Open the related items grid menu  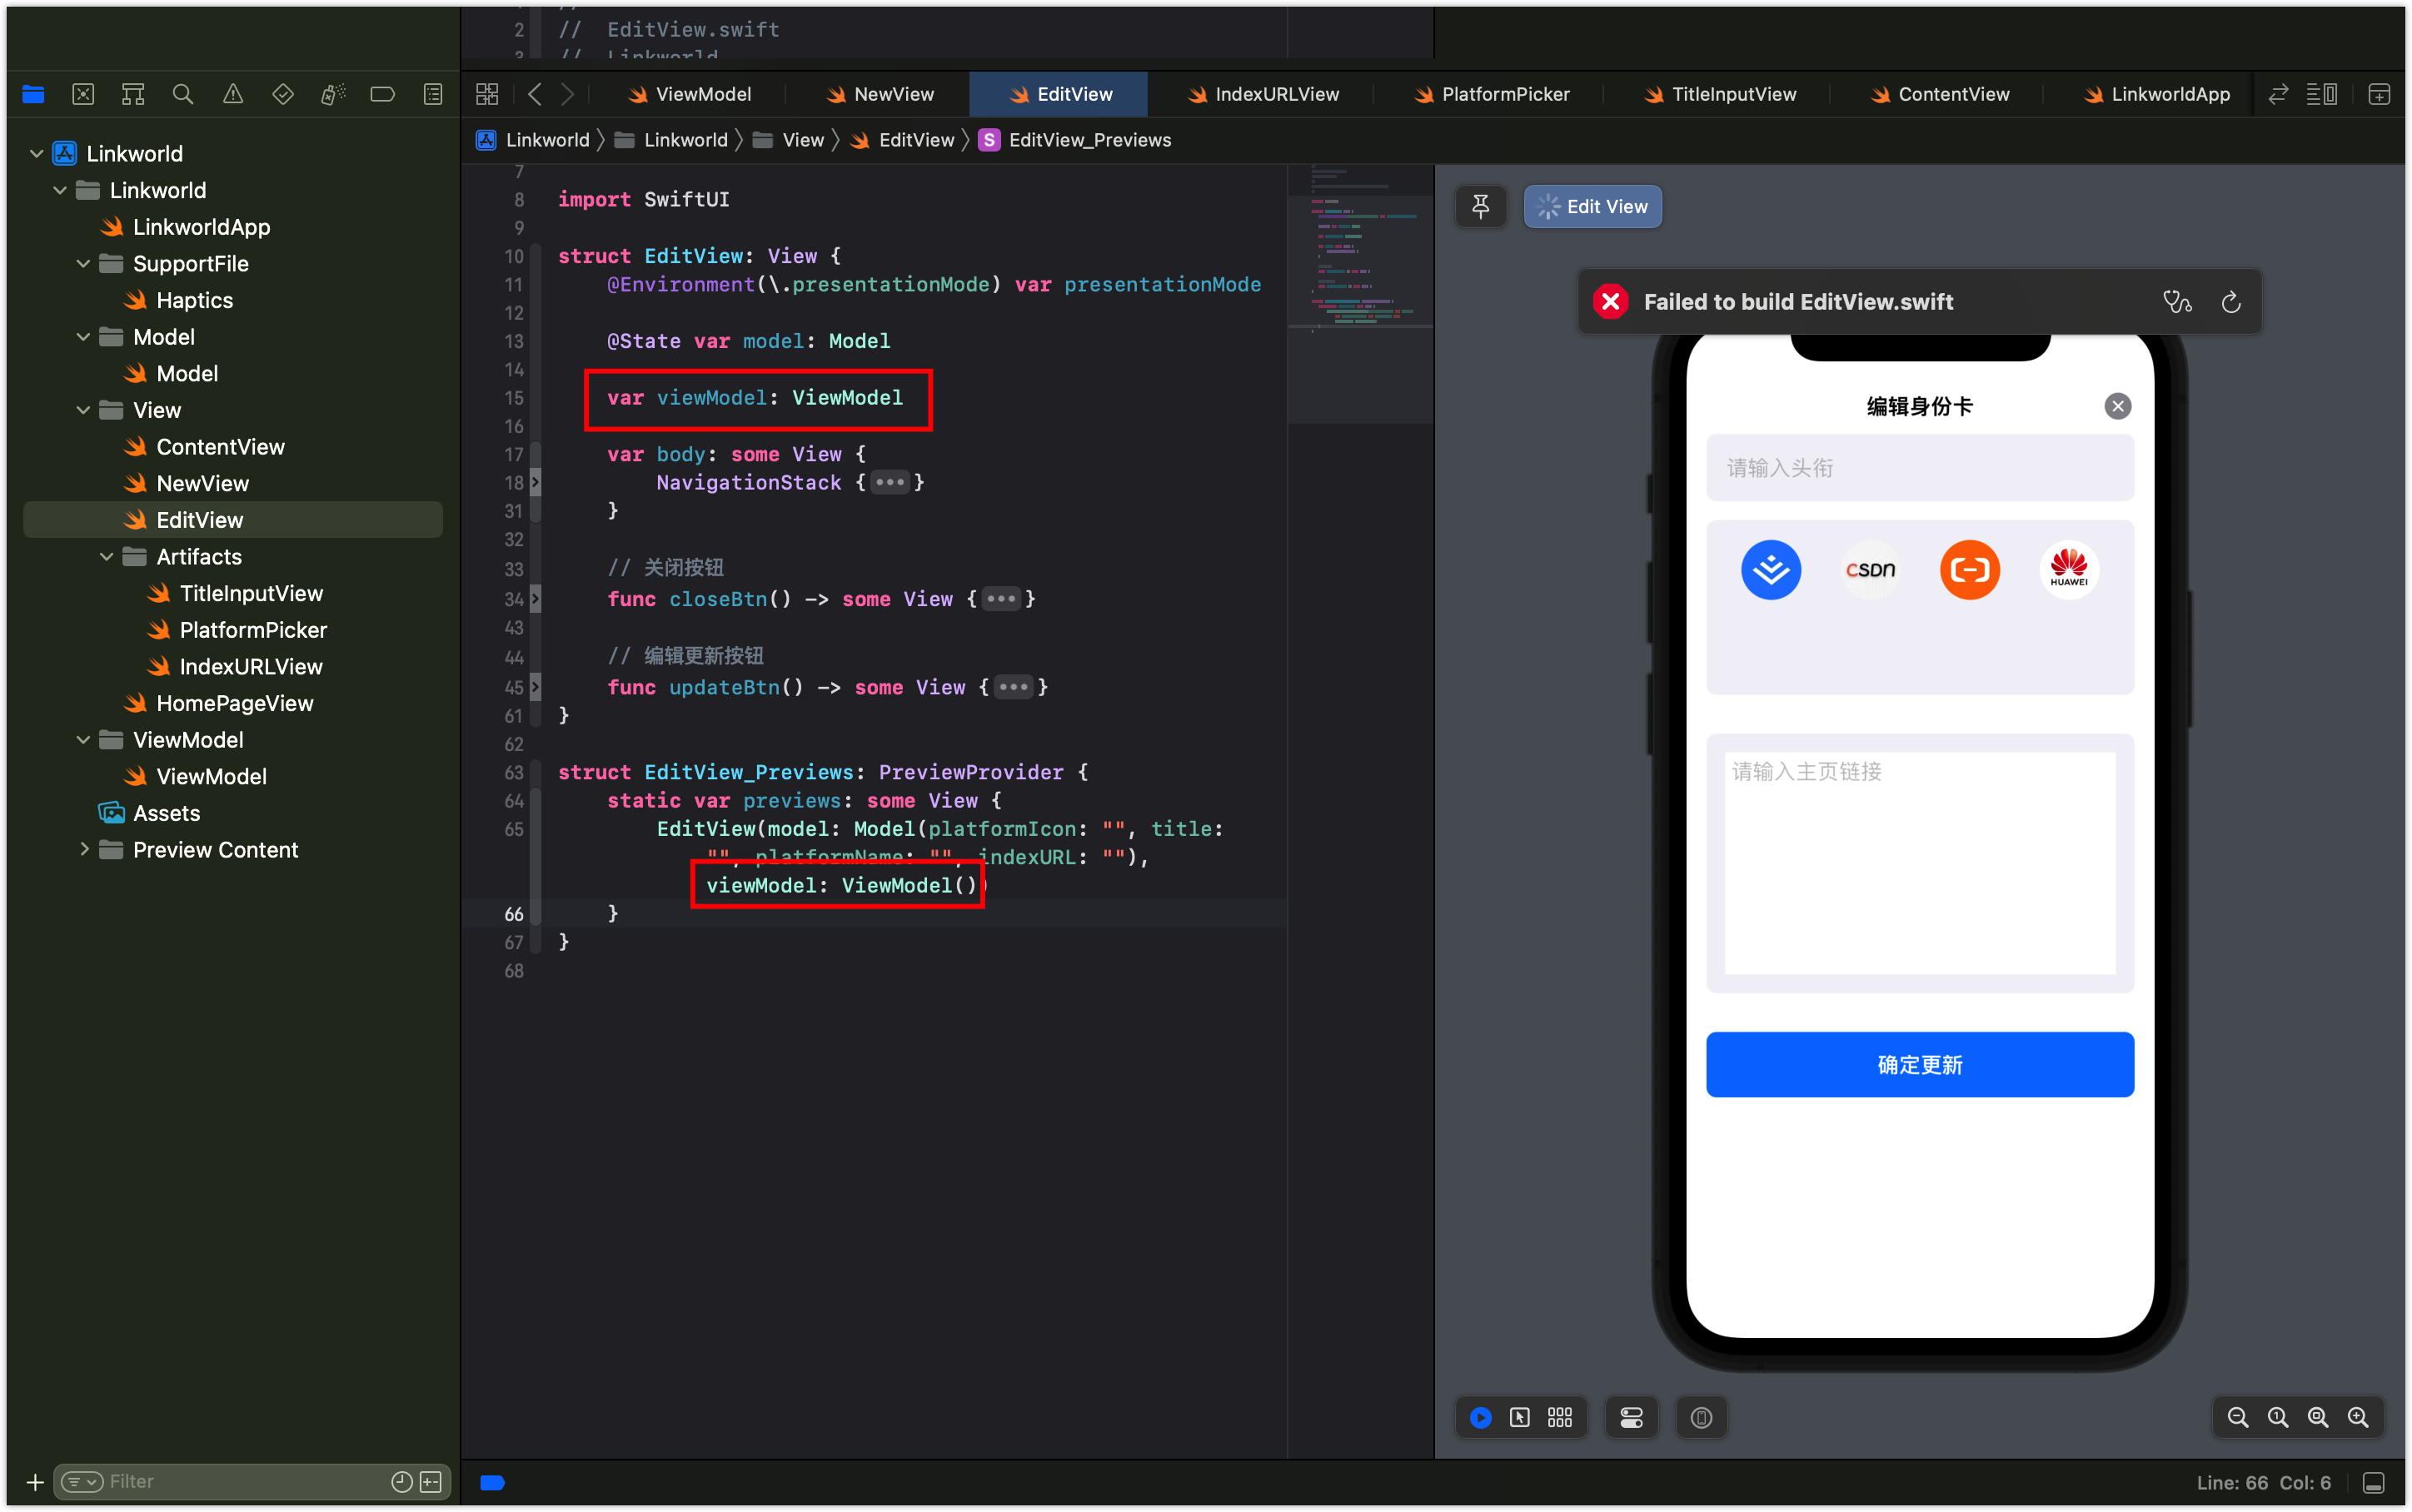tap(487, 94)
